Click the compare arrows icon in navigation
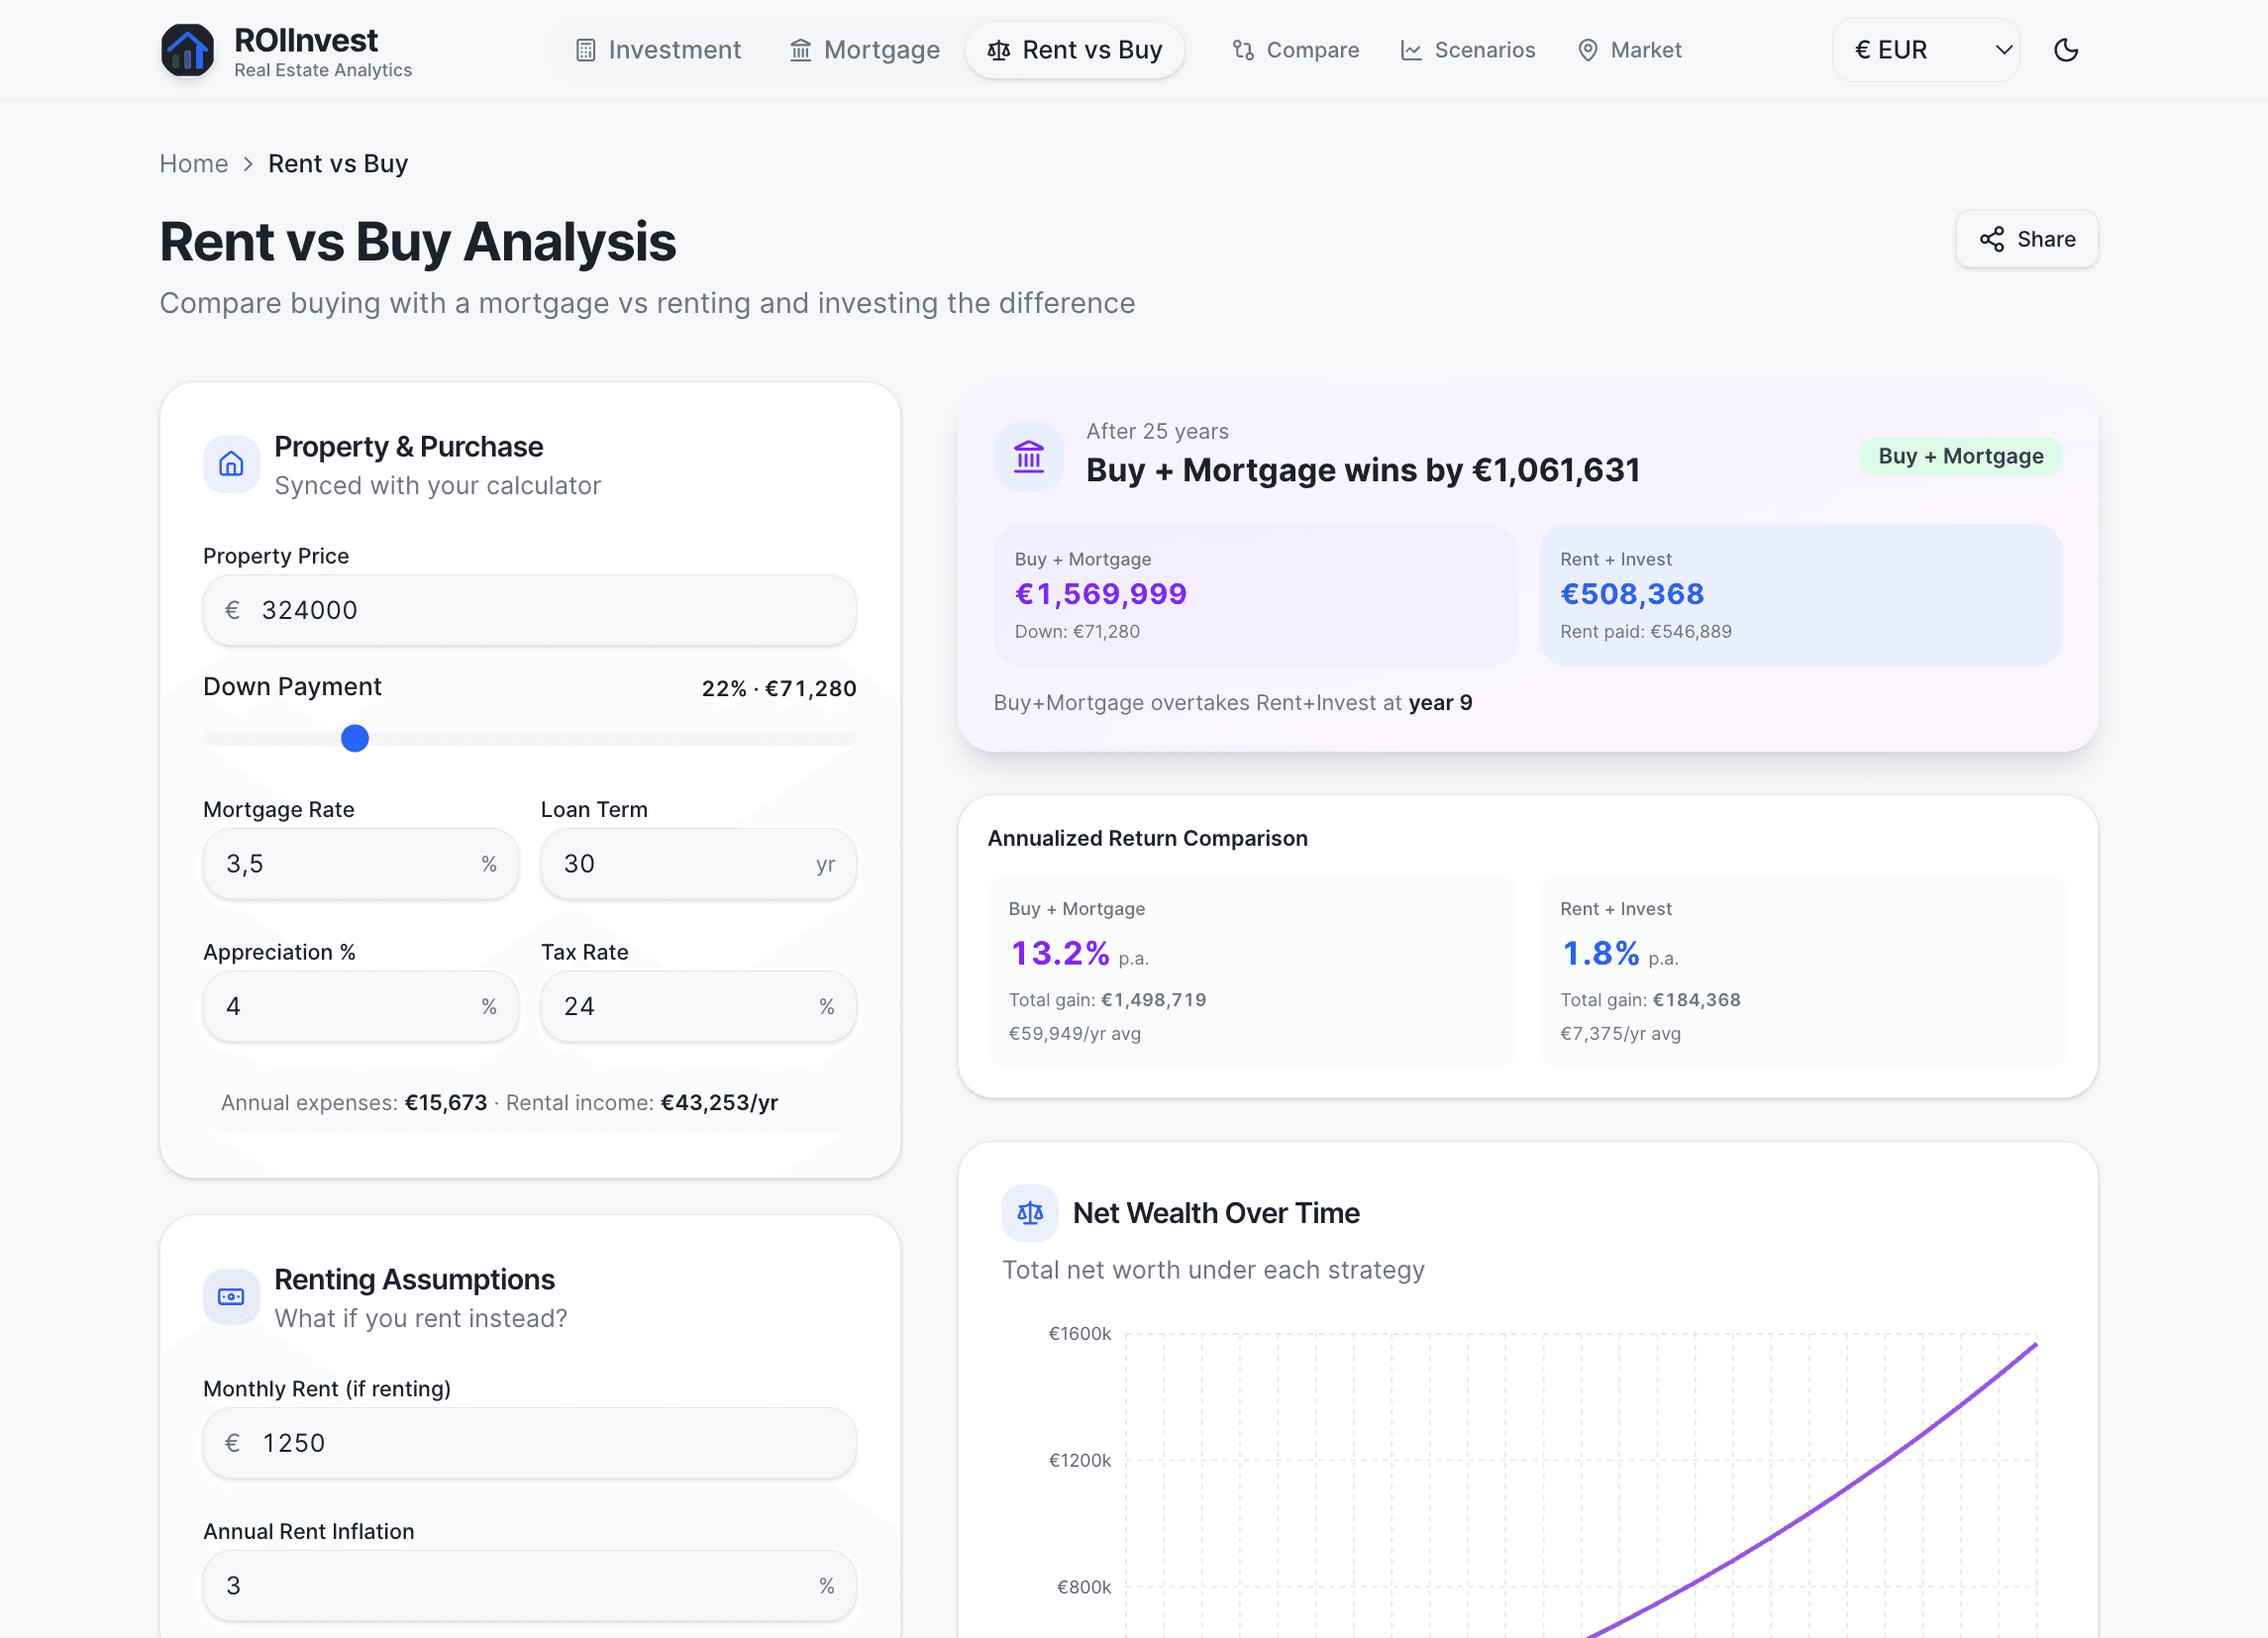 pos(1243,50)
